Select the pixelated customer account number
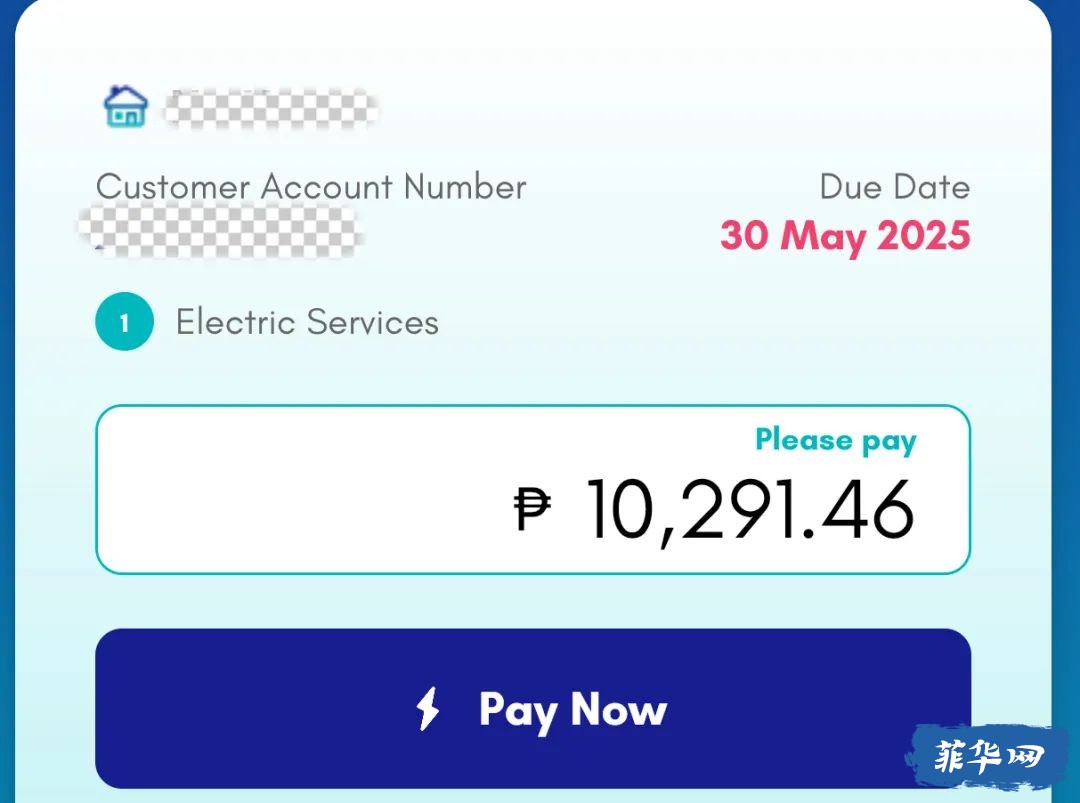Image resolution: width=1080 pixels, height=803 pixels. tap(220, 230)
